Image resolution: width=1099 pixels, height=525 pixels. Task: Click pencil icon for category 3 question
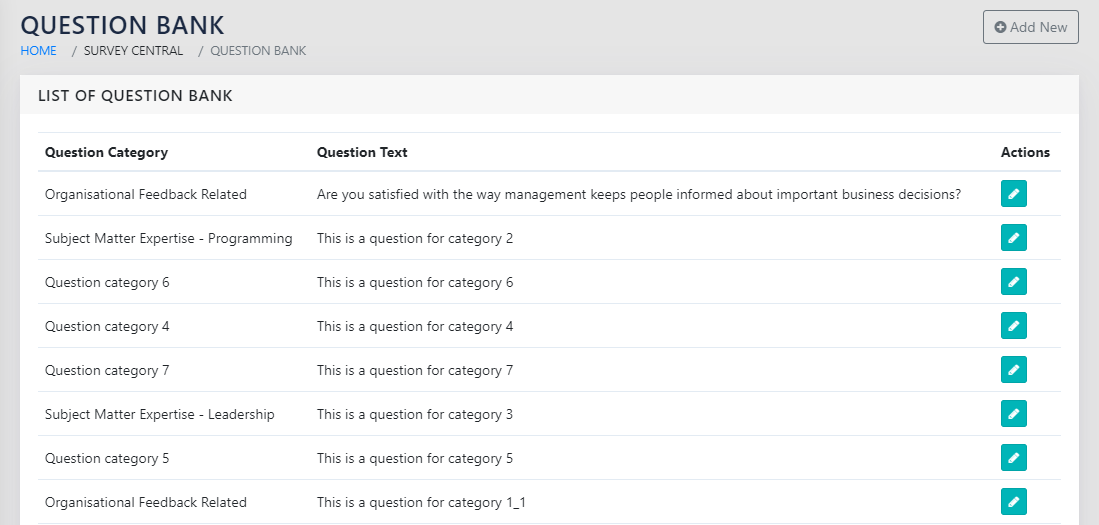click(x=1013, y=414)
